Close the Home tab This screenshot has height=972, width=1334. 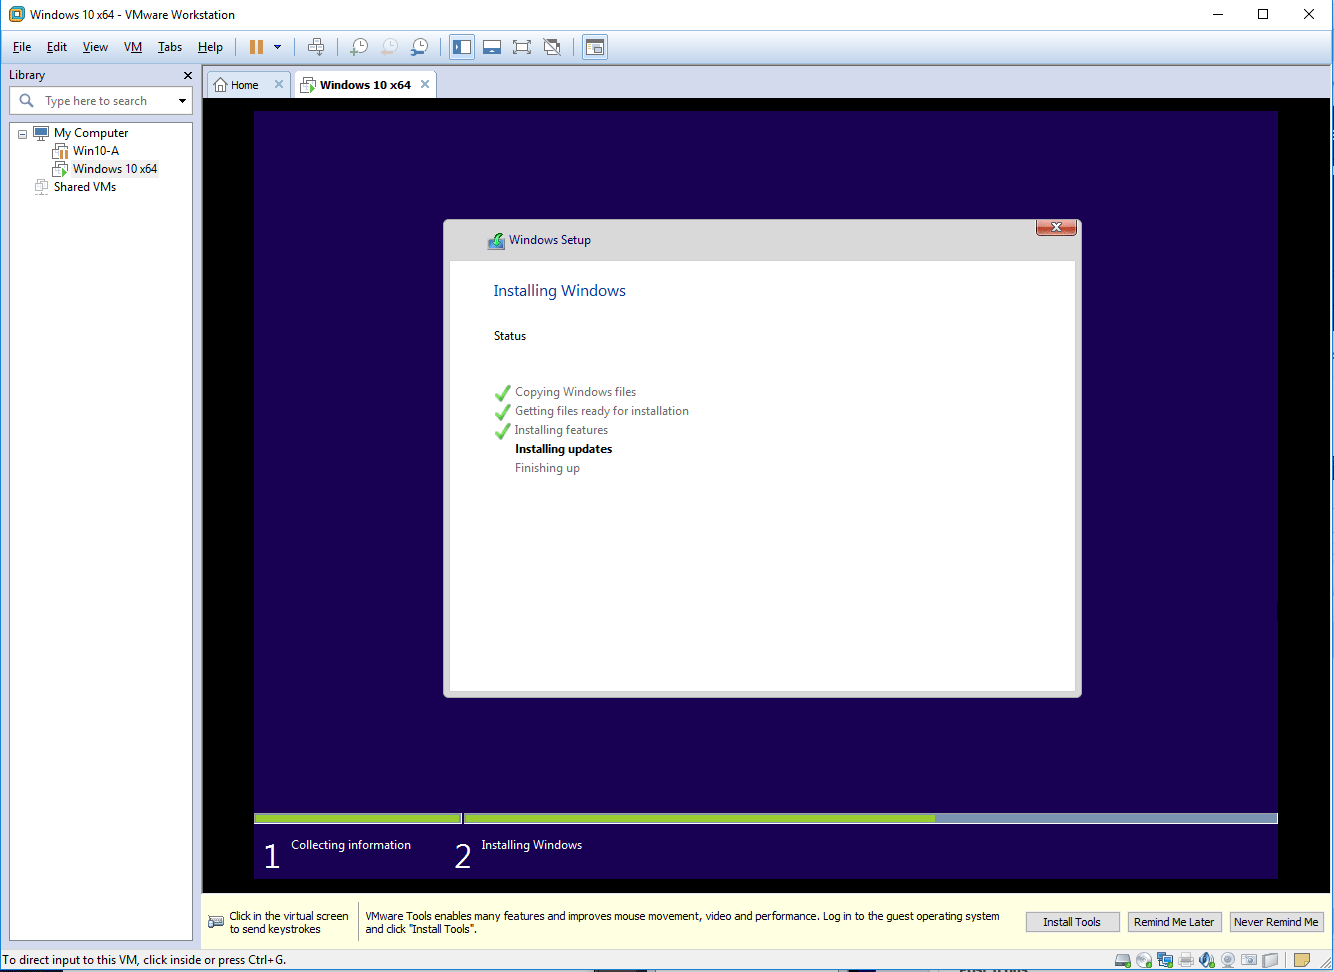click(279, 85)
